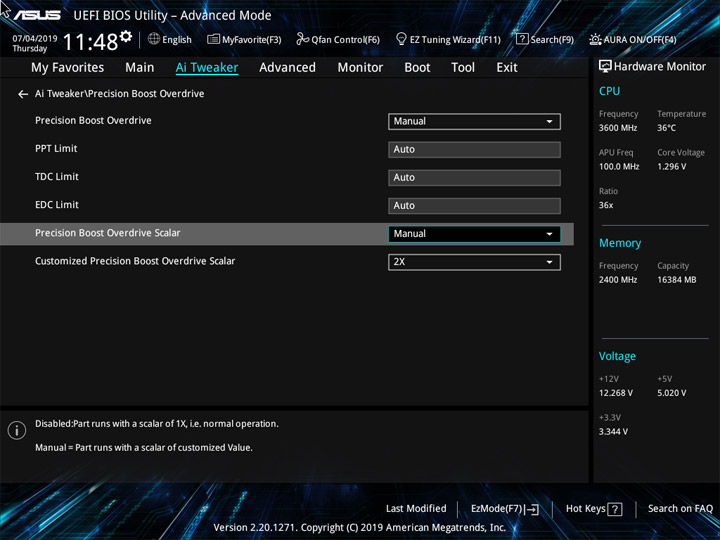Click Search(F9) label
Viewport: 720px width, 540px height.
pos(552,40)
